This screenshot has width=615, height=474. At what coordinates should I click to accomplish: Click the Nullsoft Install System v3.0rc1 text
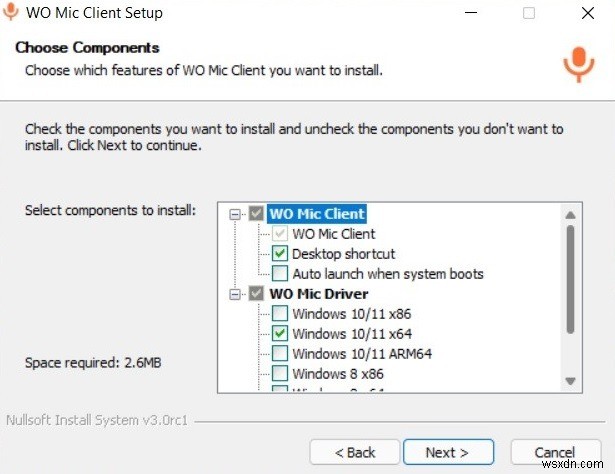pyautogui.click(x=97, y=420)
